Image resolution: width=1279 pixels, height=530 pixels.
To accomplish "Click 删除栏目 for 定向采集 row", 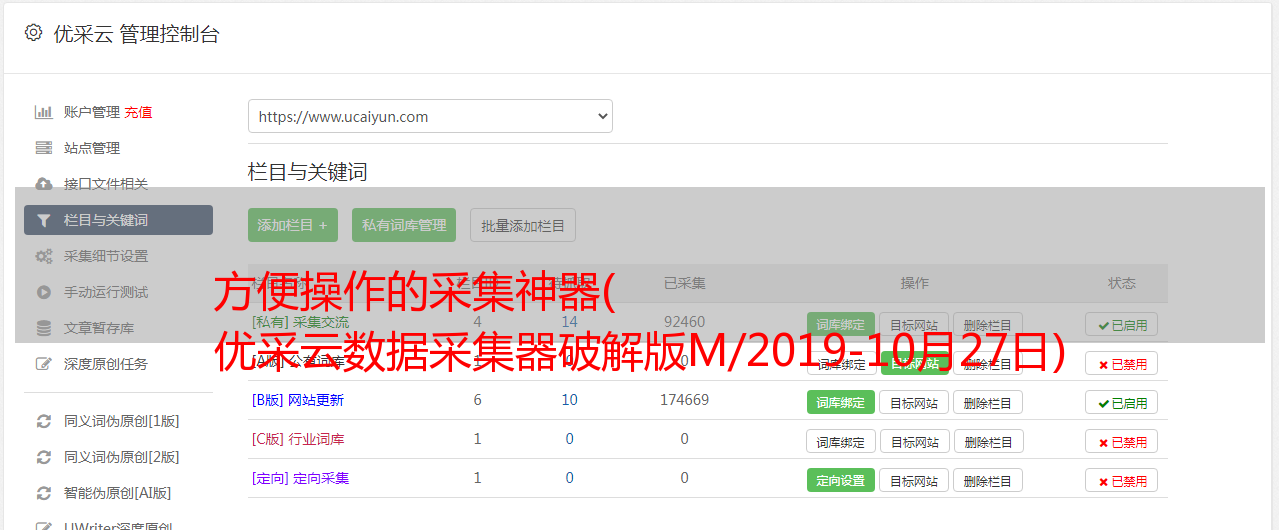I will [988, 481].
